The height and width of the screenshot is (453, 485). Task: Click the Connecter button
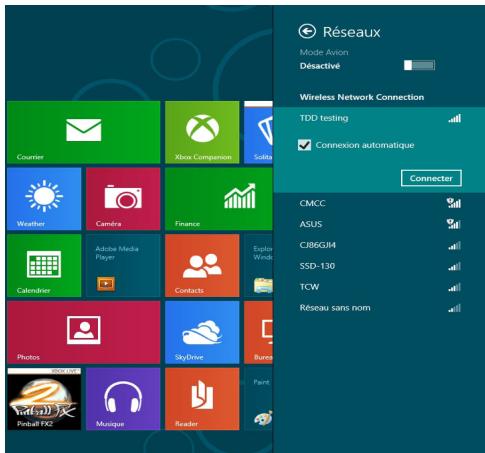click(431, 178)
